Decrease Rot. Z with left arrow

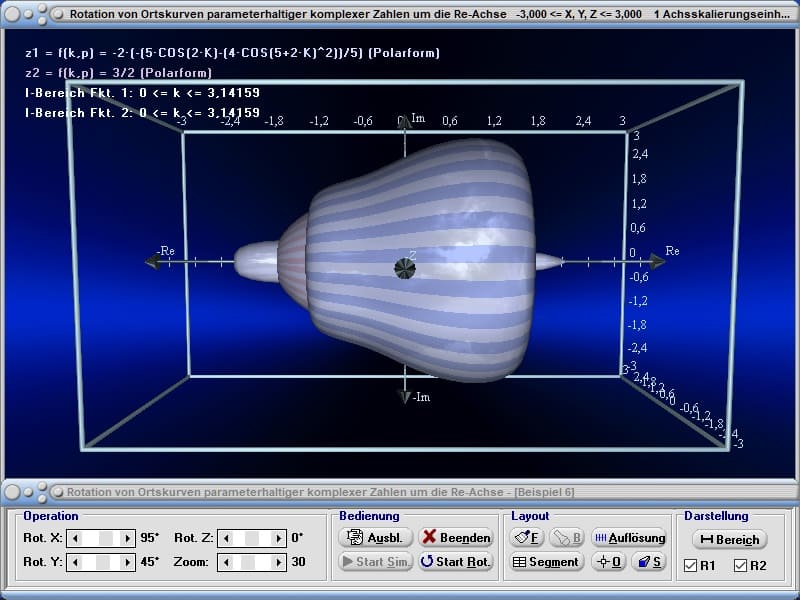pos(226,538)
